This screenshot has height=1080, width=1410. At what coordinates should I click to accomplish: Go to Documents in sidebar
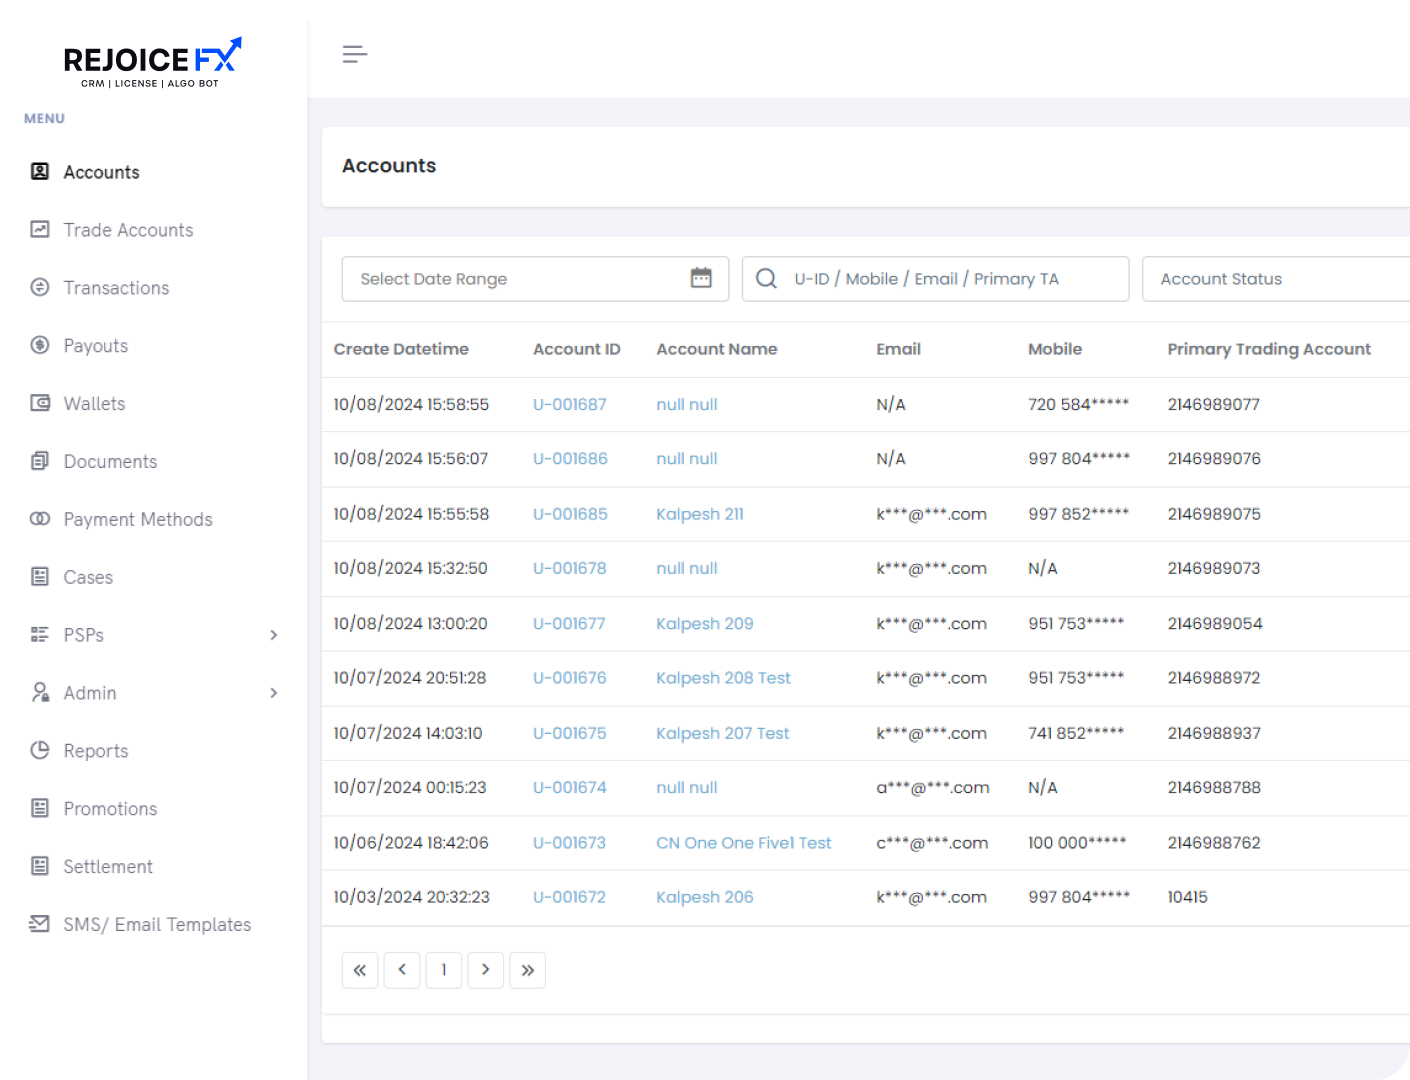[110, 461]
